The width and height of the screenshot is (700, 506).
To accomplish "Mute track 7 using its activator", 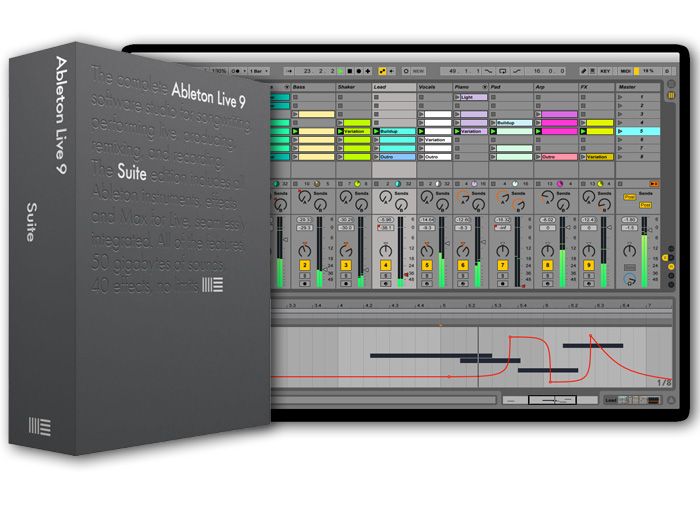I will tap(503, 265).
